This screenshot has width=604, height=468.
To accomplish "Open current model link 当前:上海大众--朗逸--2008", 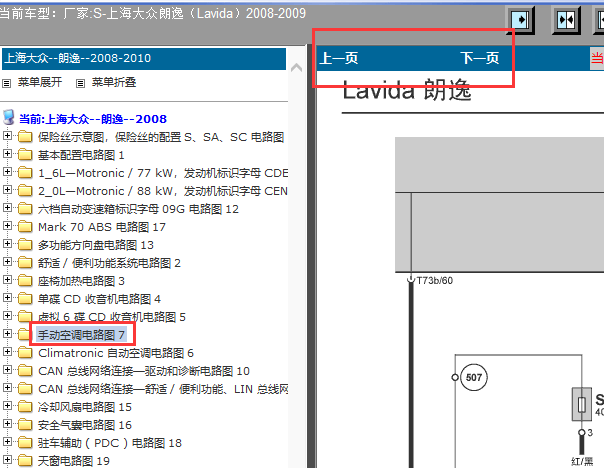I will [93, 119].
